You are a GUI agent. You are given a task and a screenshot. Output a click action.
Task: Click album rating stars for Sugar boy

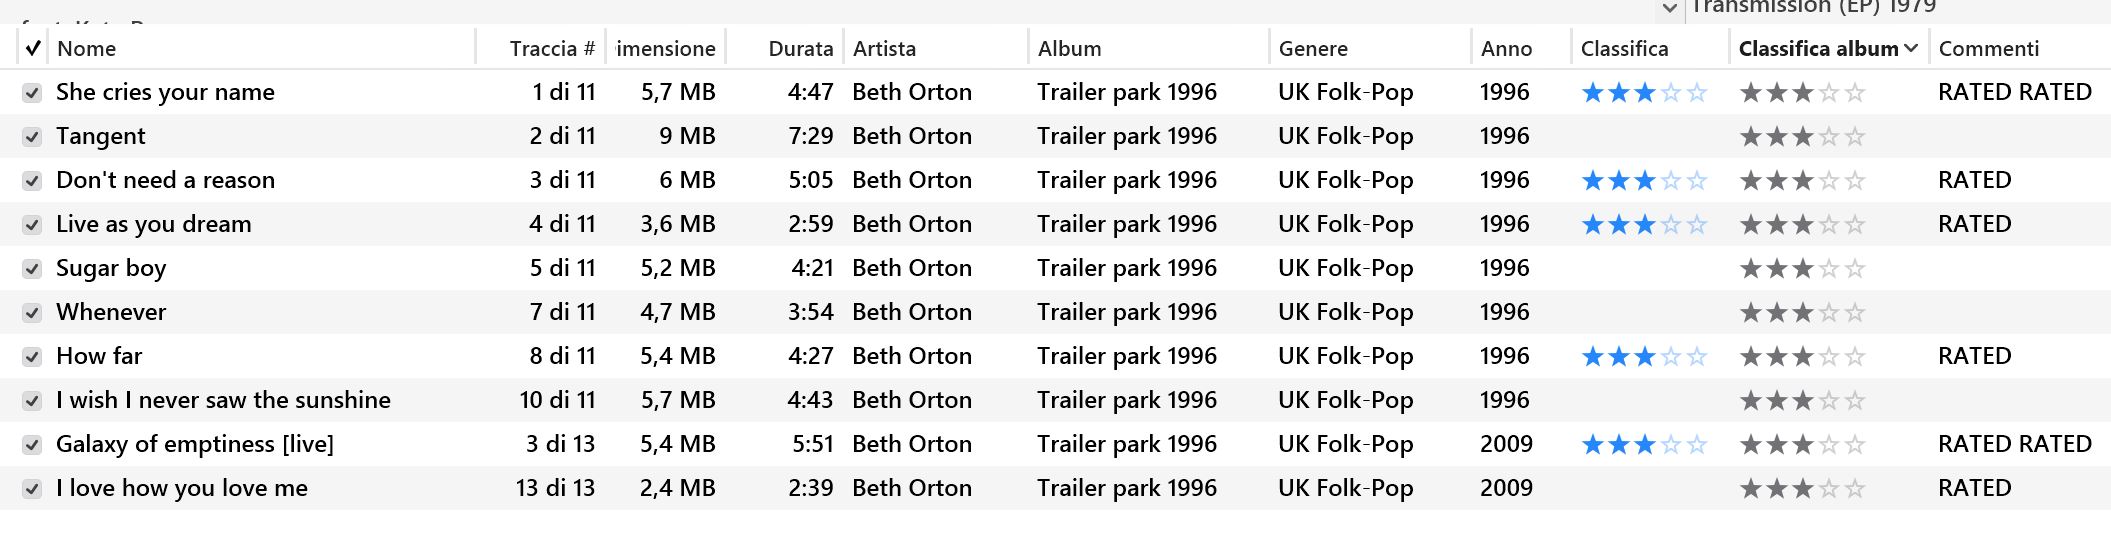pos(1802,269)
